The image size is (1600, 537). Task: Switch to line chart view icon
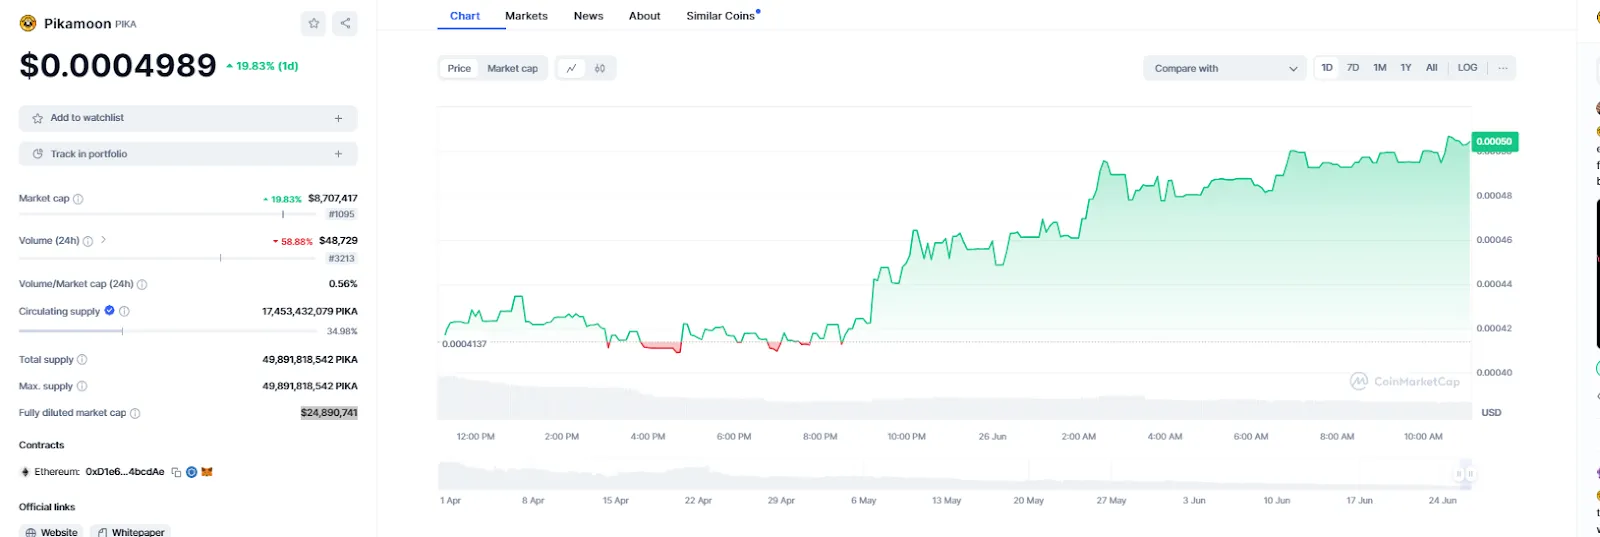571,68
